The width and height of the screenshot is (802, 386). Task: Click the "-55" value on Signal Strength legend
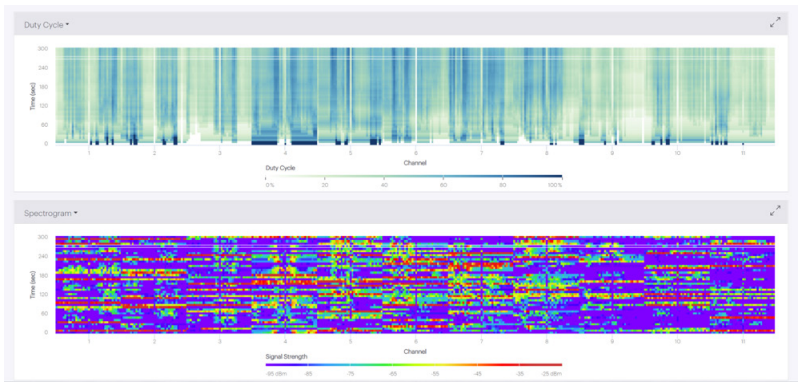(x=435, y=373)
